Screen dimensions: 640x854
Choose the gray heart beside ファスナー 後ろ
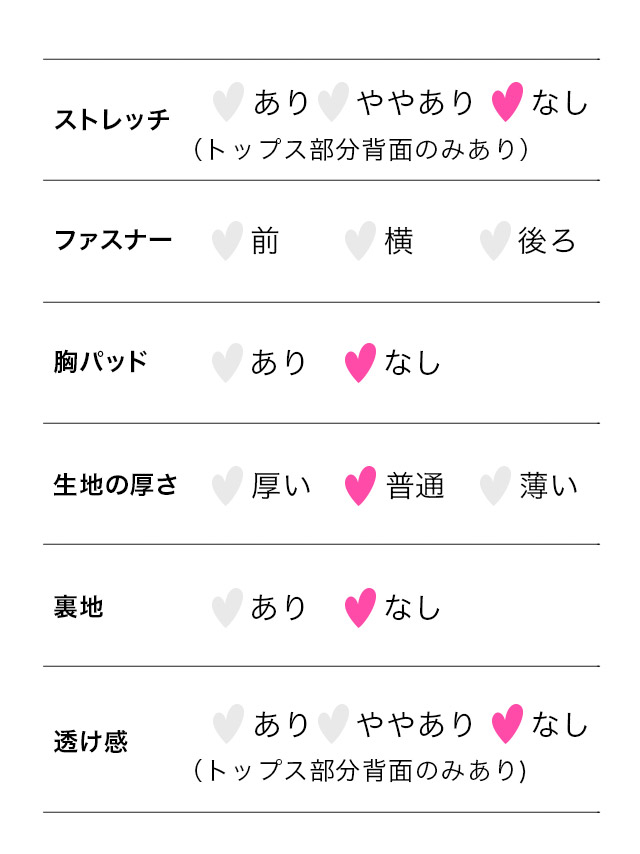495,241
